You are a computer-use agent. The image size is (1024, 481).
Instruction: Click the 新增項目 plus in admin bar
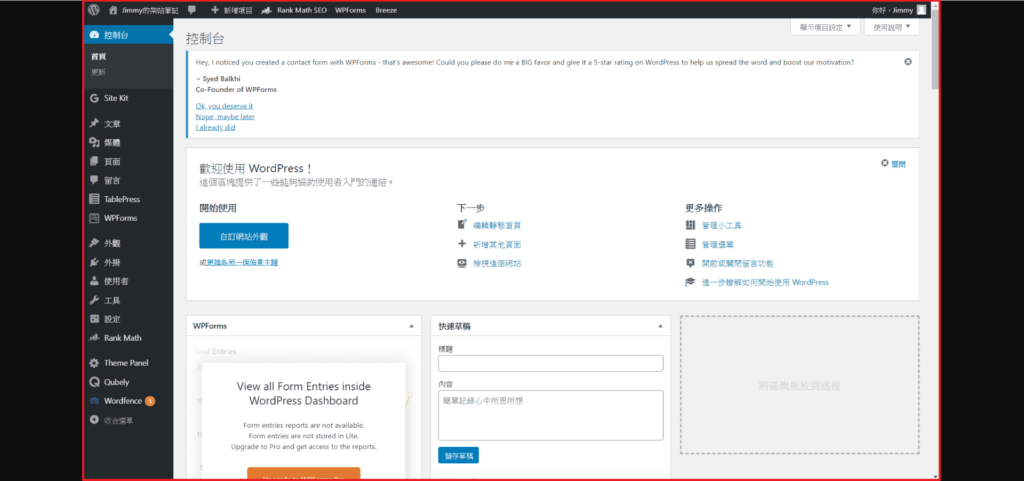(216, 10)
